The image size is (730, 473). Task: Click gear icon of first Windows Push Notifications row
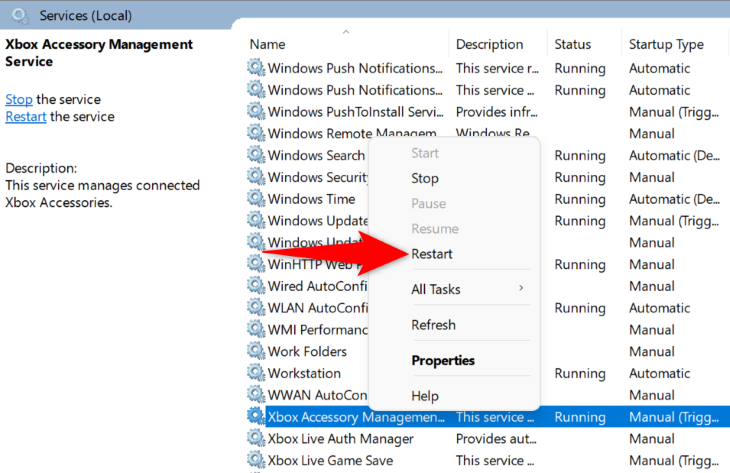(x=256, y=68)
